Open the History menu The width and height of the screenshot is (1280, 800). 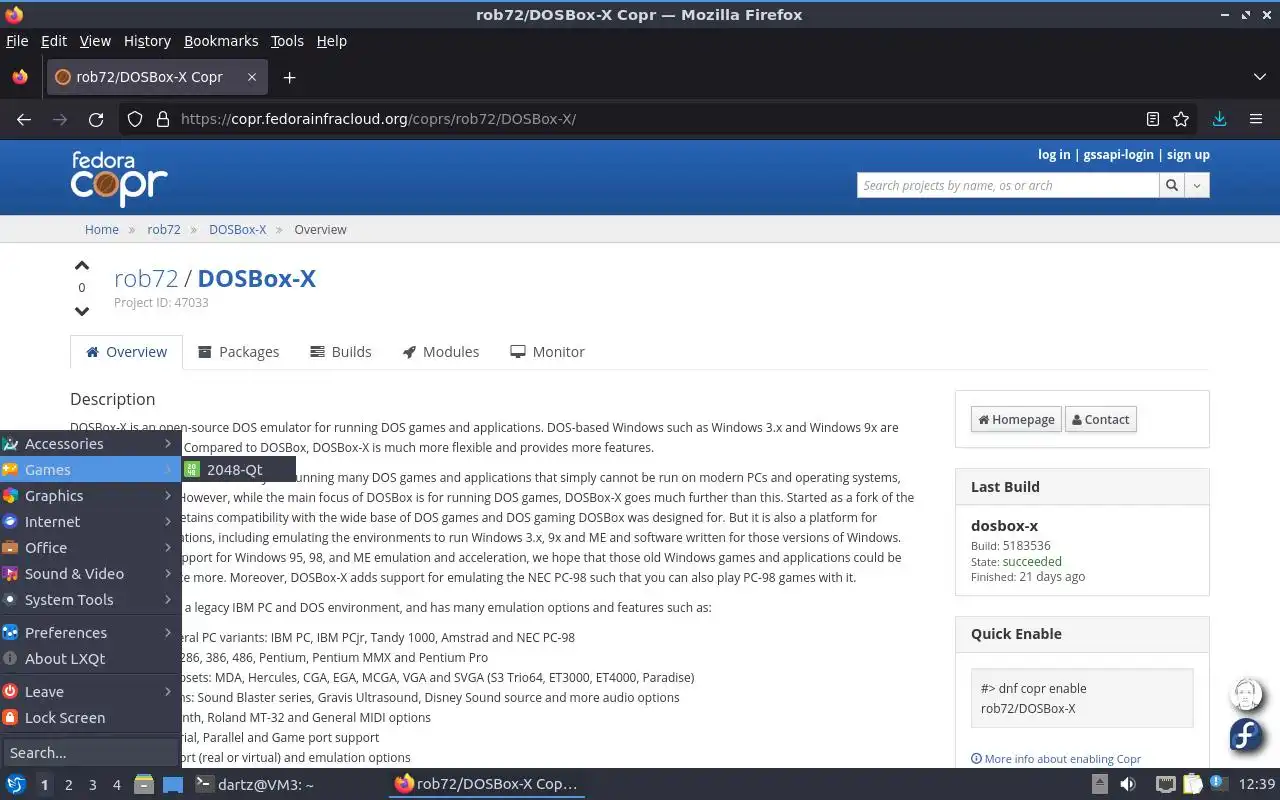(147, 41)
